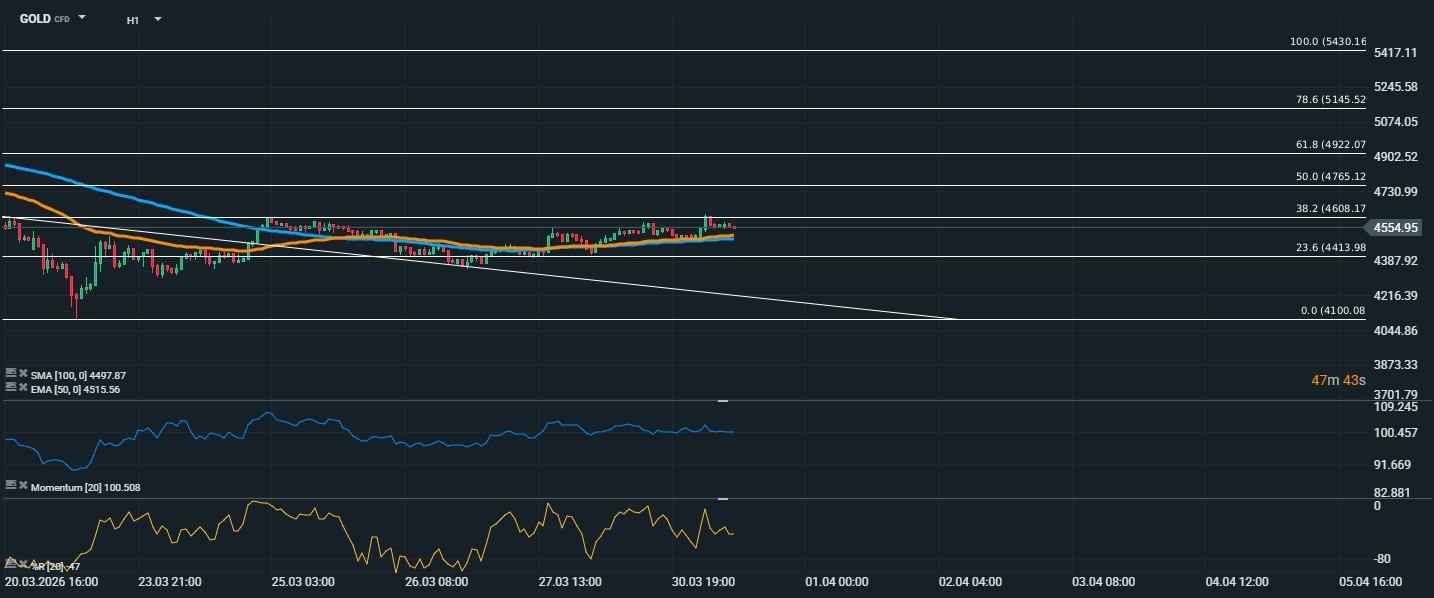This screenshot has width=1434, height=598.
Task: Click the handle above the Momentum panel
Action: 723,401
